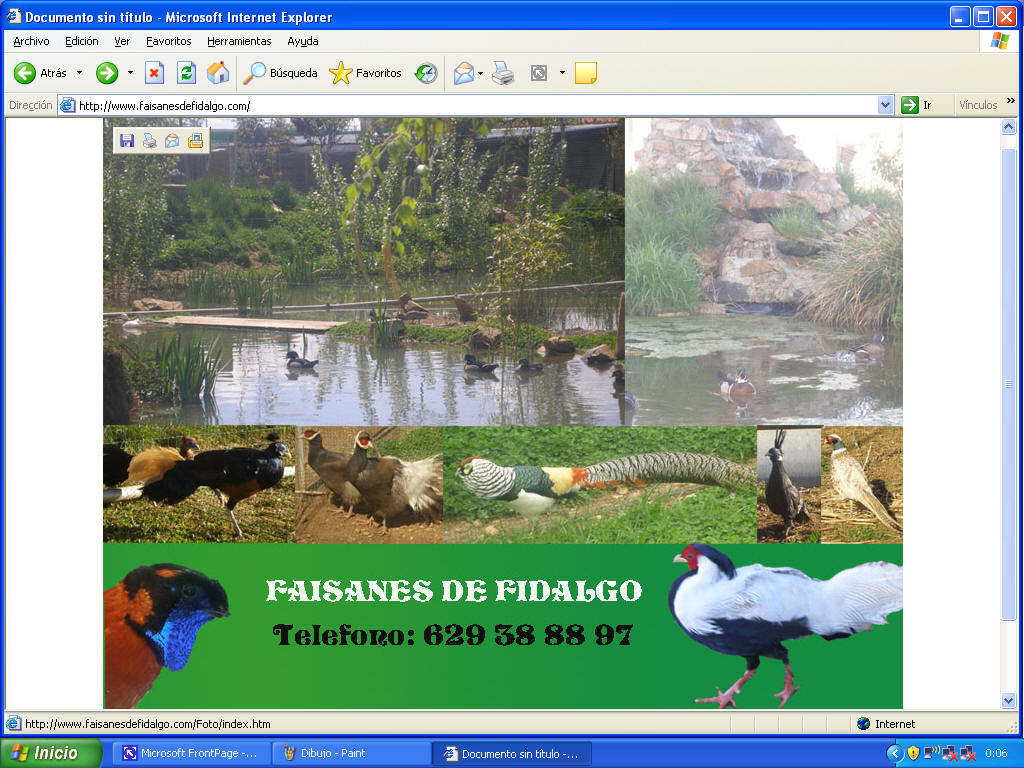Switch to Microsoft FrontPage in the taskbar
The image size is (1024, 768).
190,753
